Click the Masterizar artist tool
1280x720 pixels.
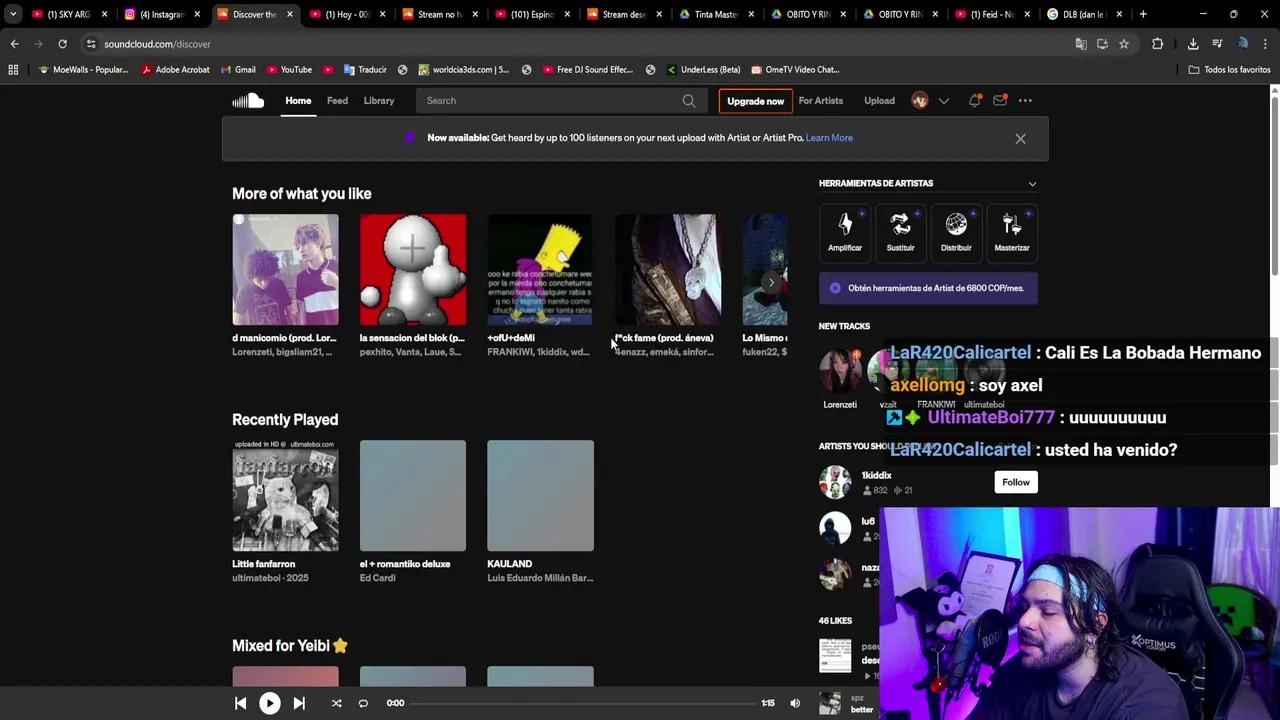pos(1012,231)
